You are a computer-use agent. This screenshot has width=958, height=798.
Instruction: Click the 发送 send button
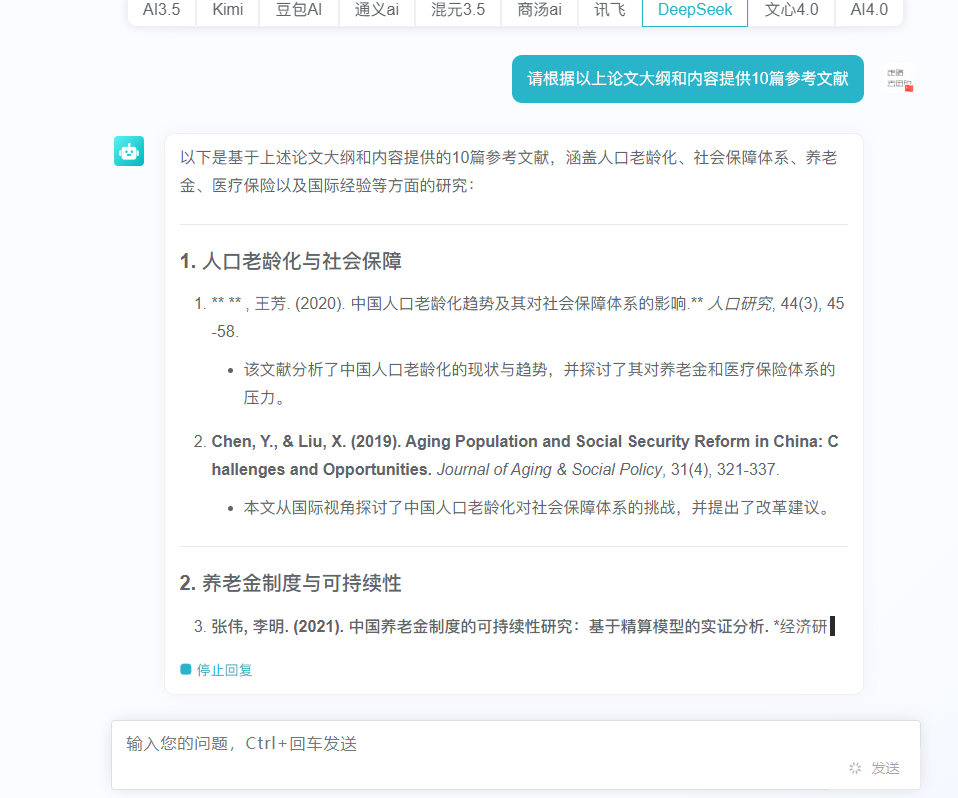point(885,768)
